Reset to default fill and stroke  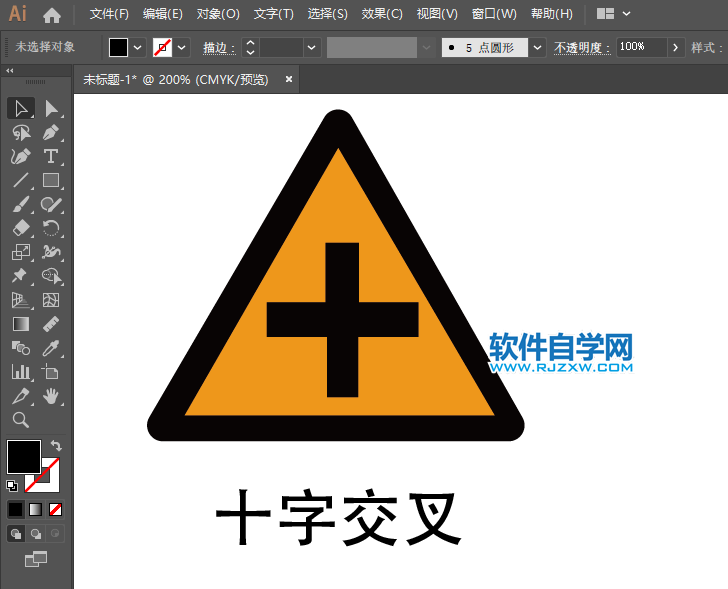tap(12, 486)
